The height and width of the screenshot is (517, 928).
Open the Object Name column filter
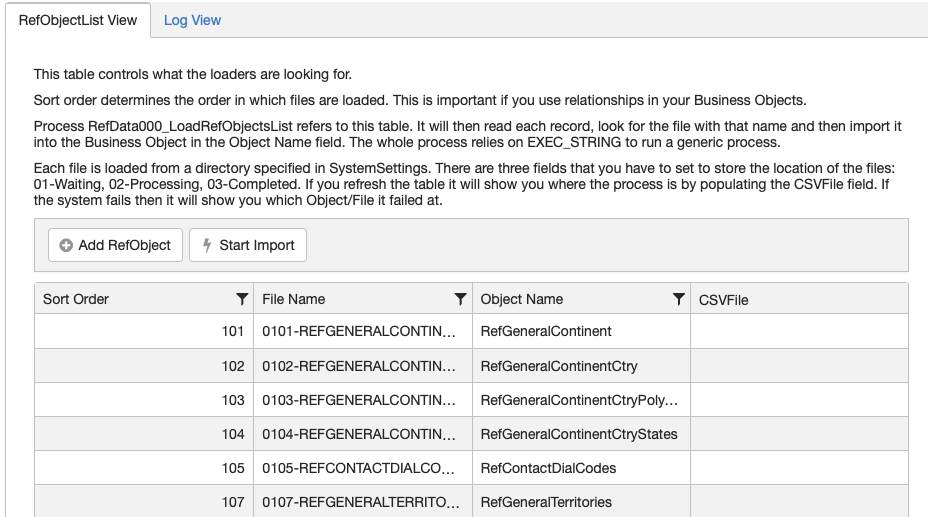tap(679, 299)
